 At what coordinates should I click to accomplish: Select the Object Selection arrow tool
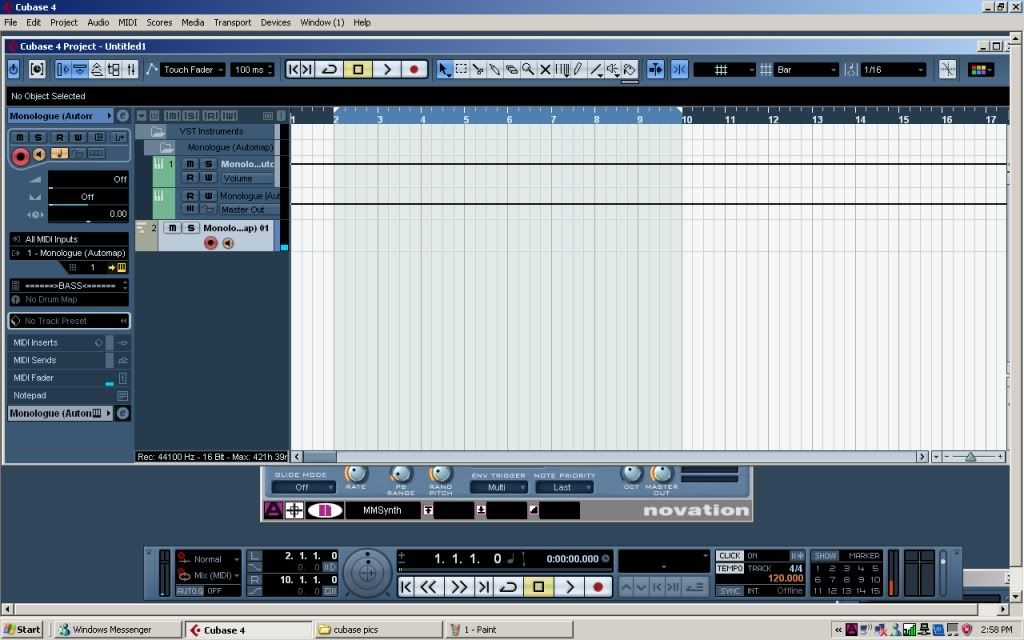[444, 69]
